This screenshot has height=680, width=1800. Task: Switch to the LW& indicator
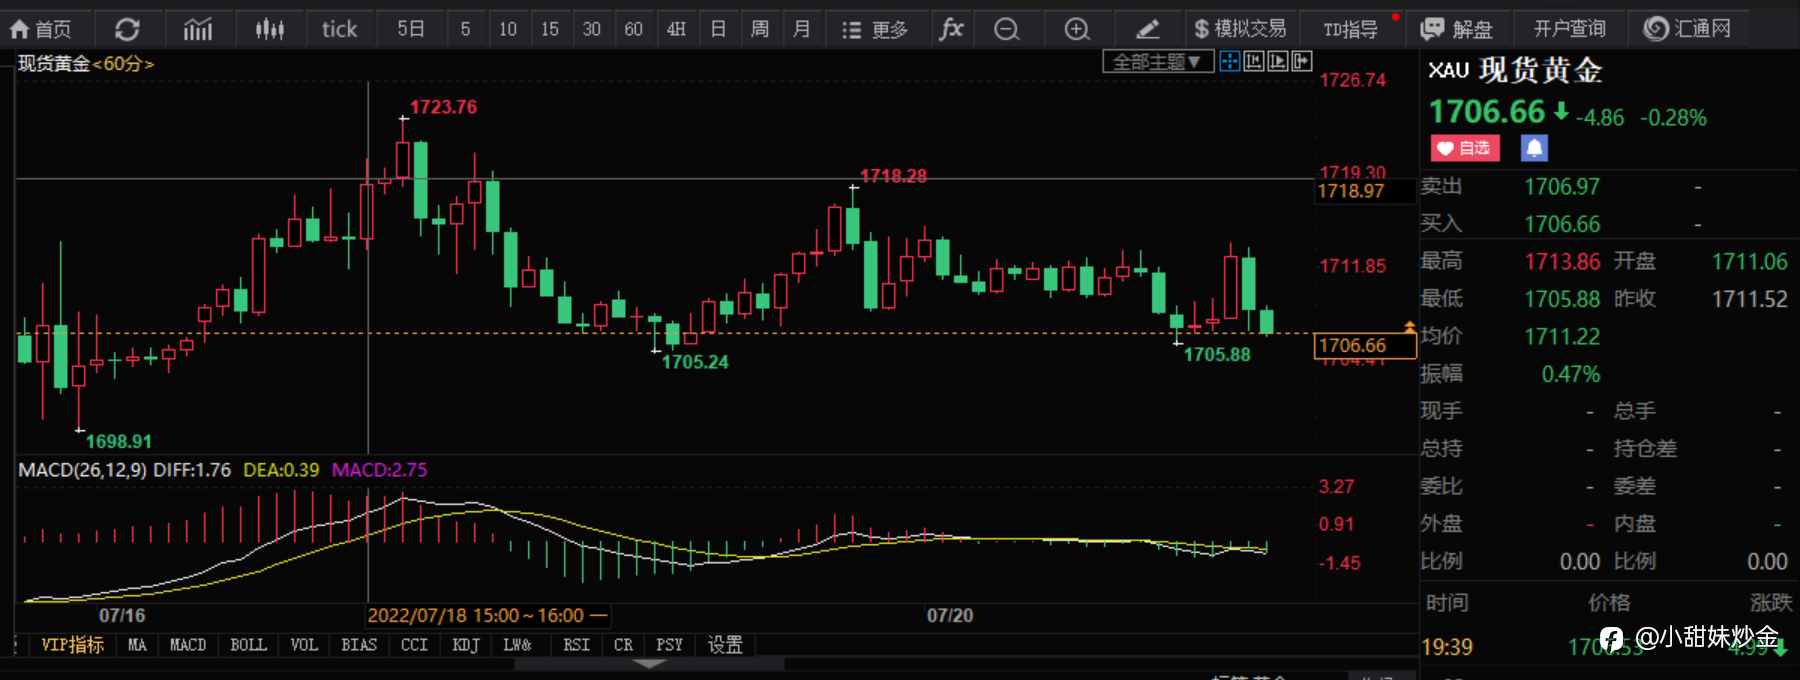click(x=517, y=645)
